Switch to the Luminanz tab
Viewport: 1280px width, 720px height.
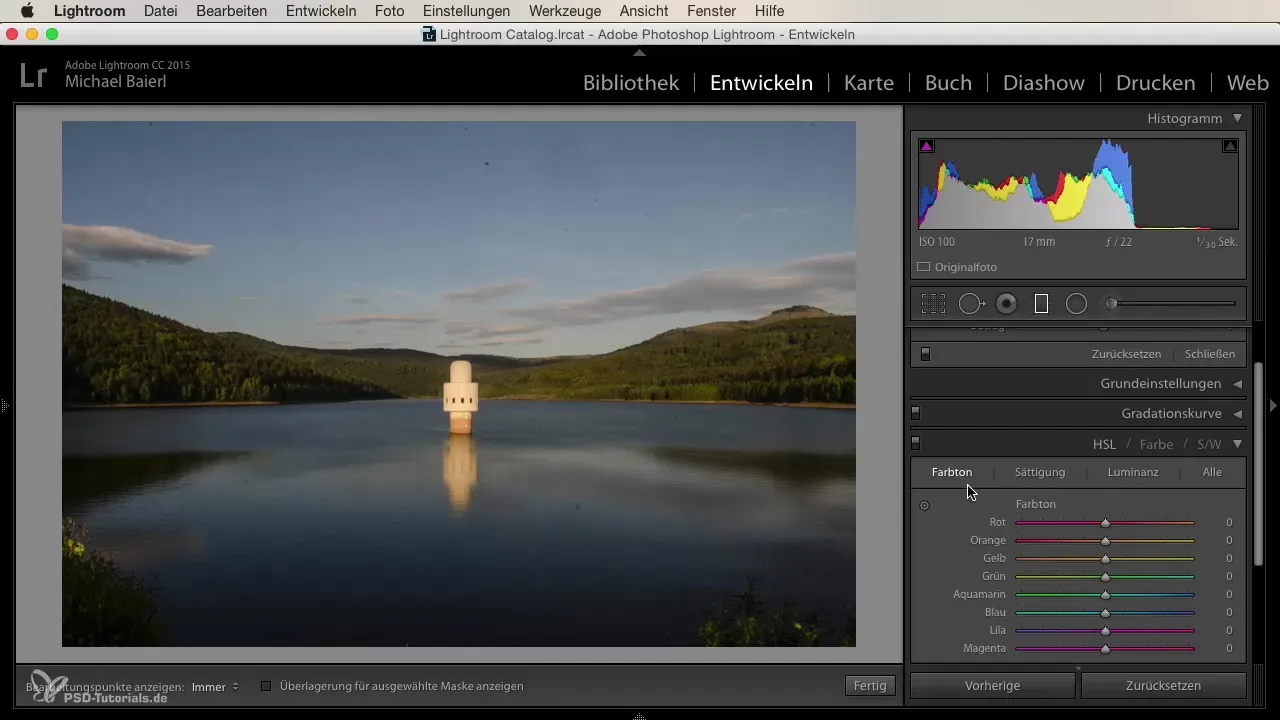(1133, 472)
